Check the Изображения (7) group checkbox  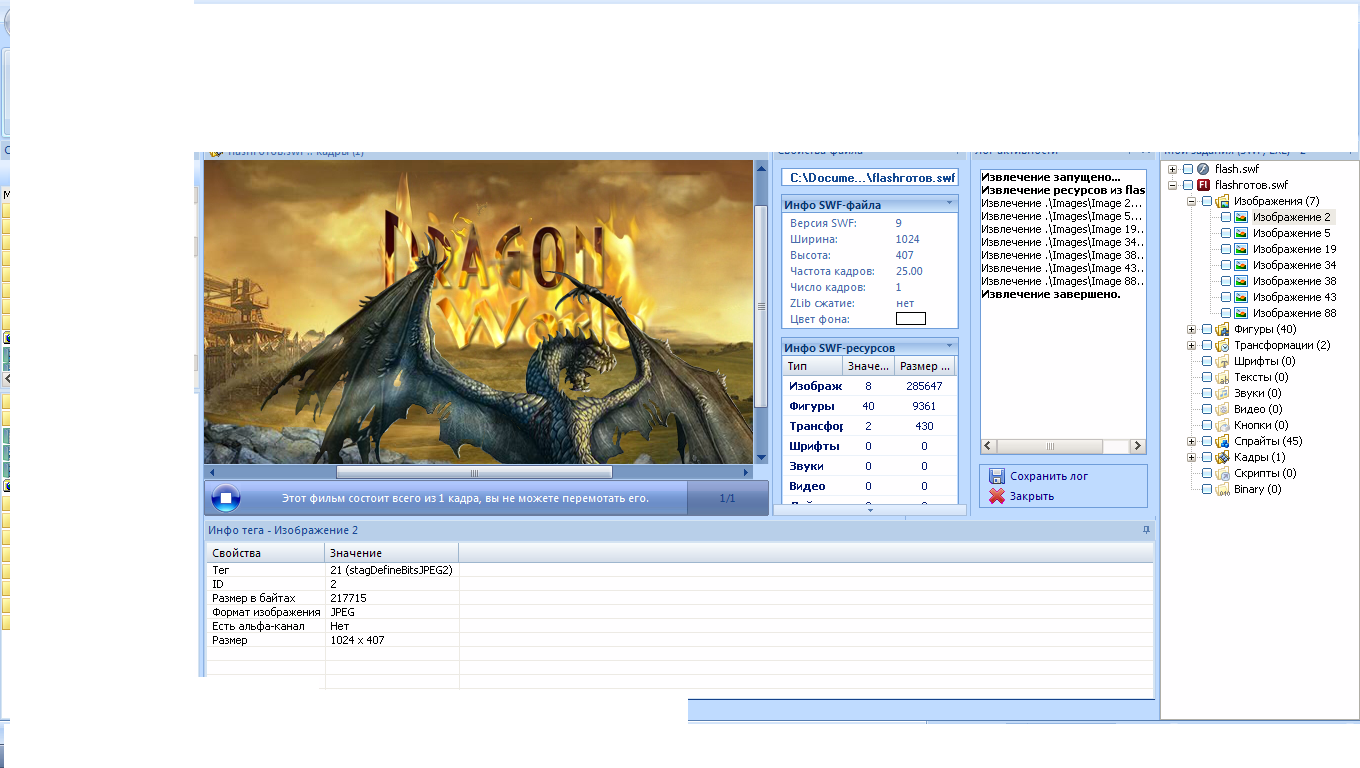pos(1207,201)
